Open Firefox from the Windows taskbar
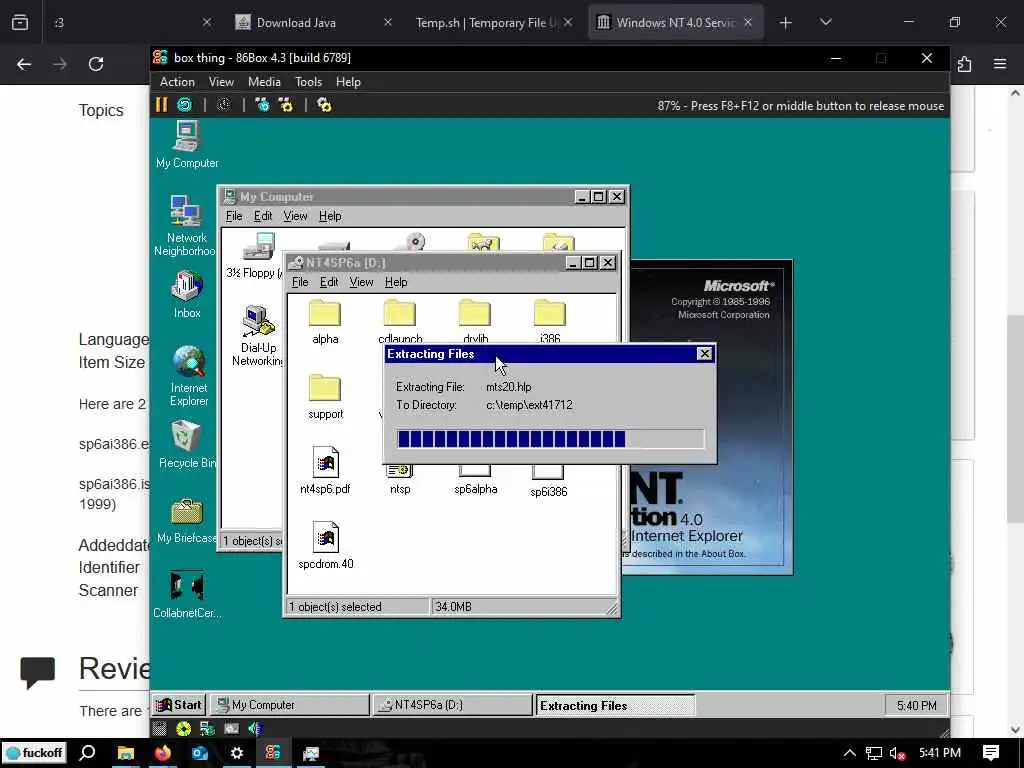1024x768 pixels. point(163,753)
